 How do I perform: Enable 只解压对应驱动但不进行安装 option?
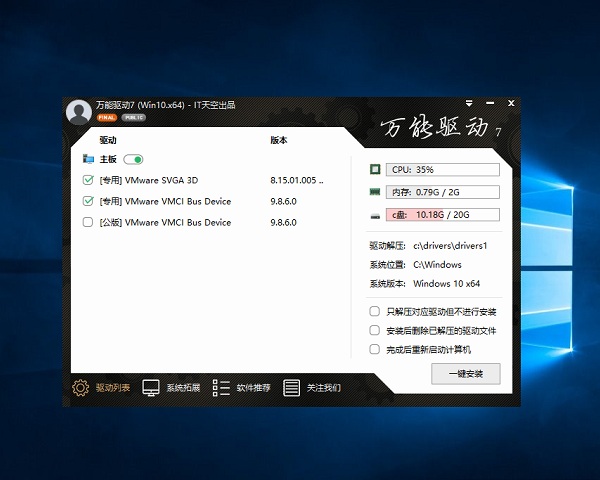click(375, 311)
